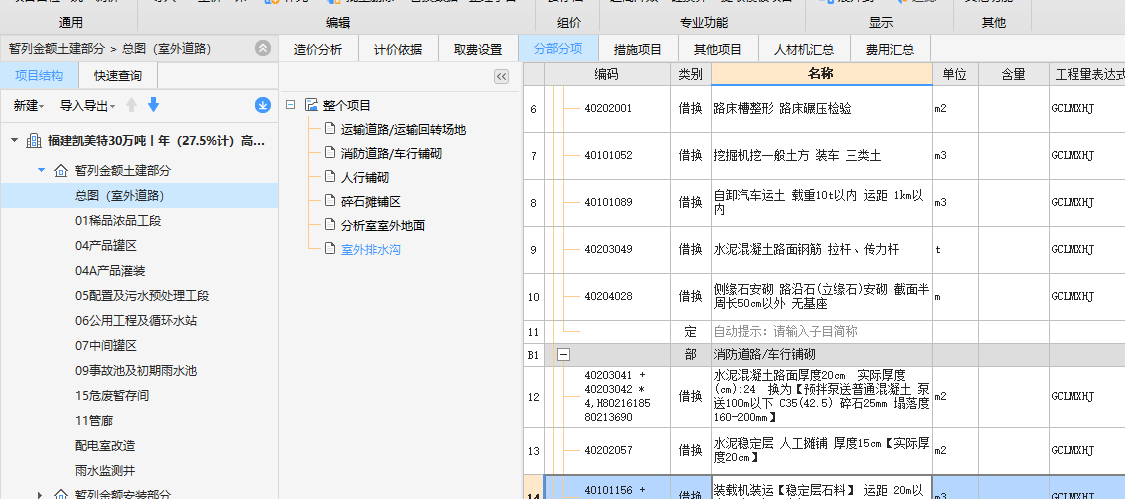Open the 费用汇总 tab
The width and height of the screenshot is (1125, 499).
[x=890, y=50]
